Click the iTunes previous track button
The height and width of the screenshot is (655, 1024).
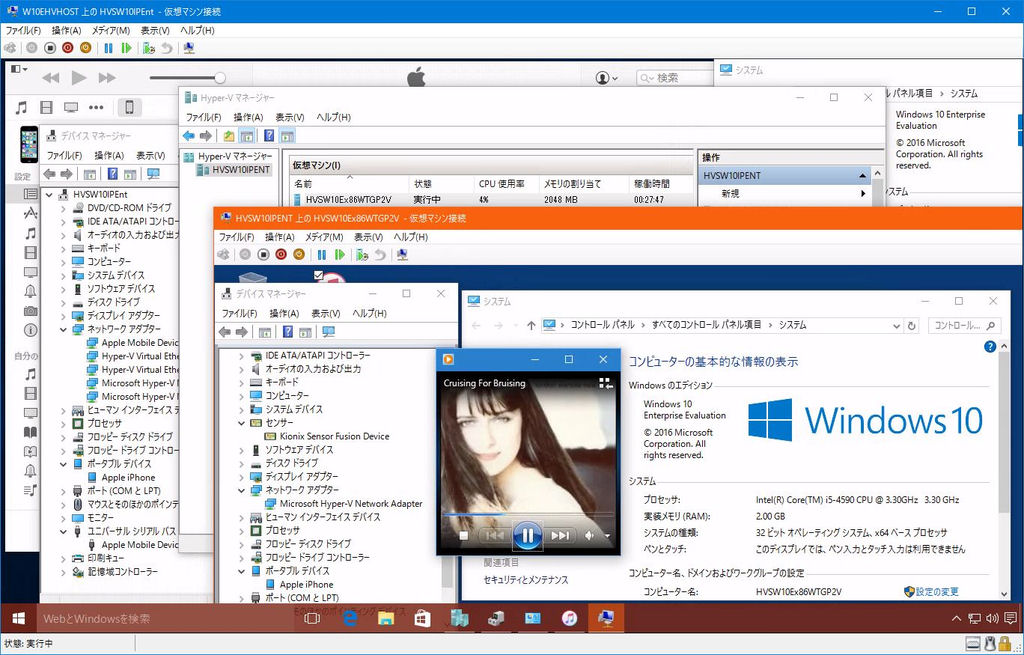point(50,78)
